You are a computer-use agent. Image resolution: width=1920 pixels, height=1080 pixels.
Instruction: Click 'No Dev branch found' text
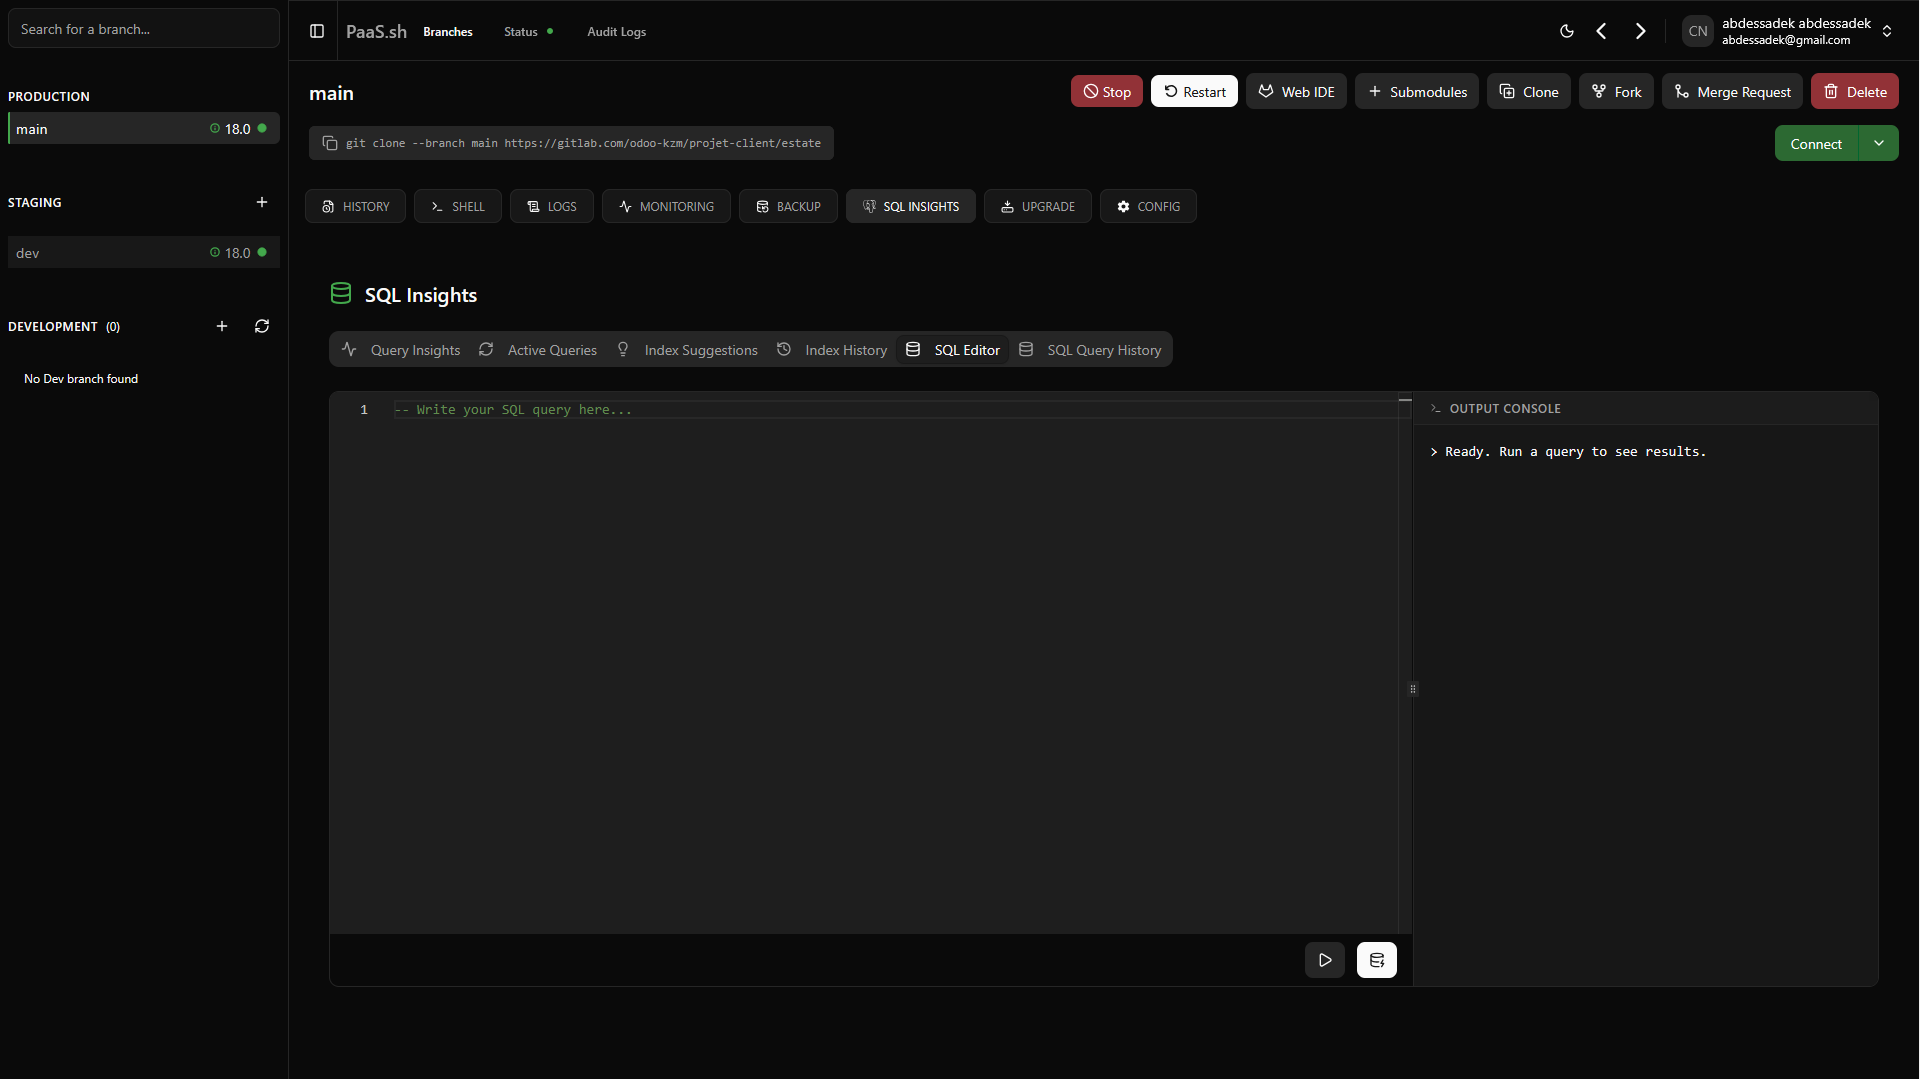tap(81, 379)
